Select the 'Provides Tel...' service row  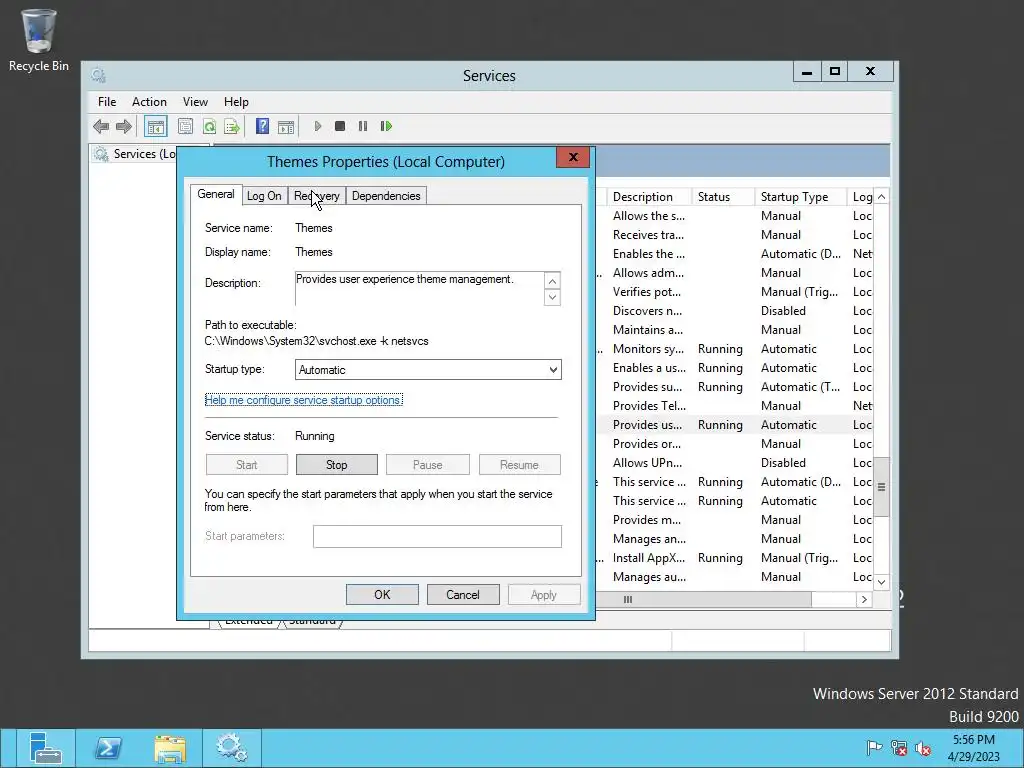point(735,406)
